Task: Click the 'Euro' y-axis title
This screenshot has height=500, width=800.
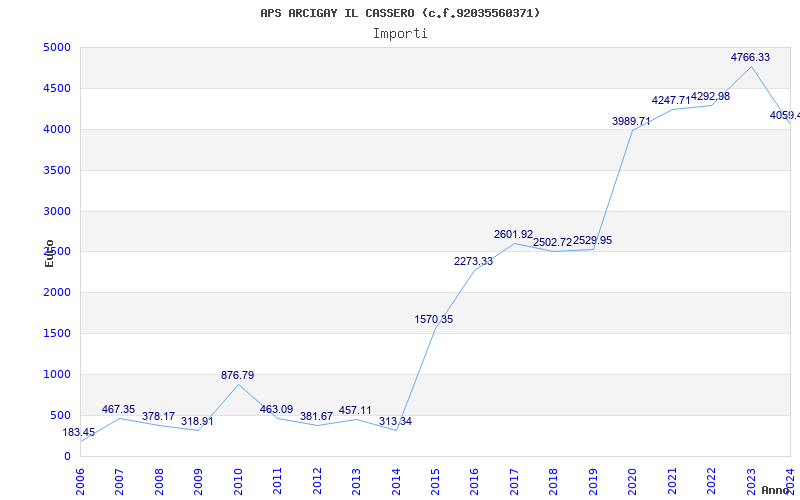Action: (49, 254)
